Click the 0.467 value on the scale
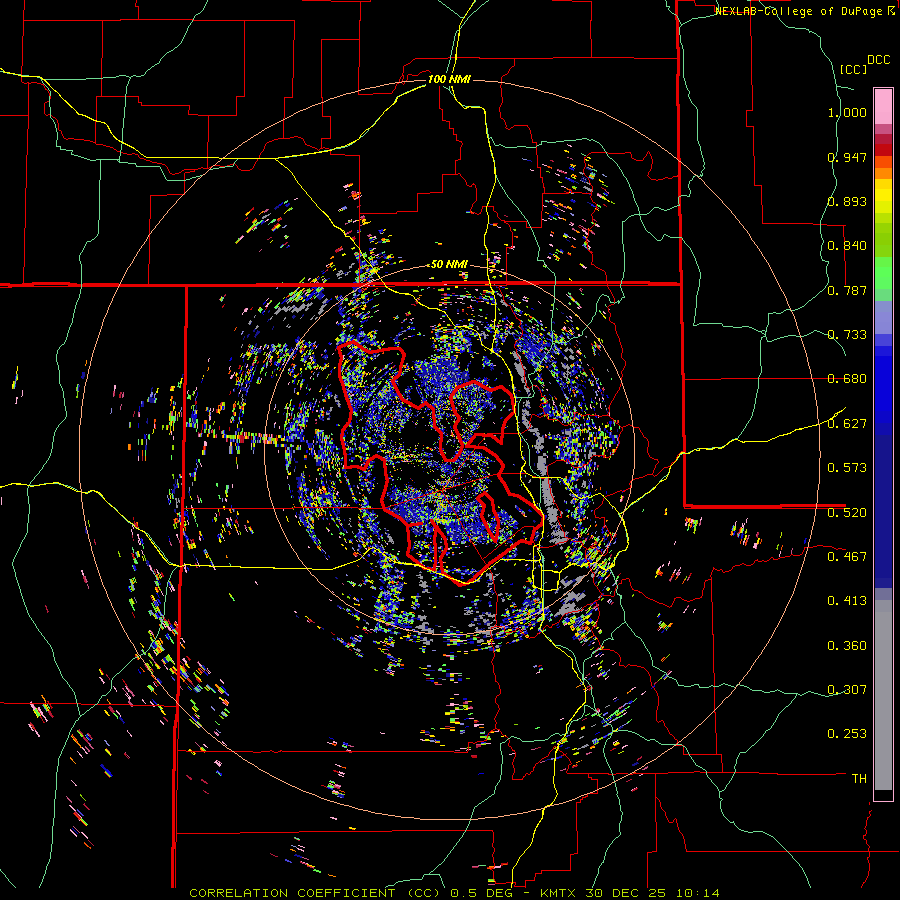This screenshot has width=900, height=900. point(847,557)
